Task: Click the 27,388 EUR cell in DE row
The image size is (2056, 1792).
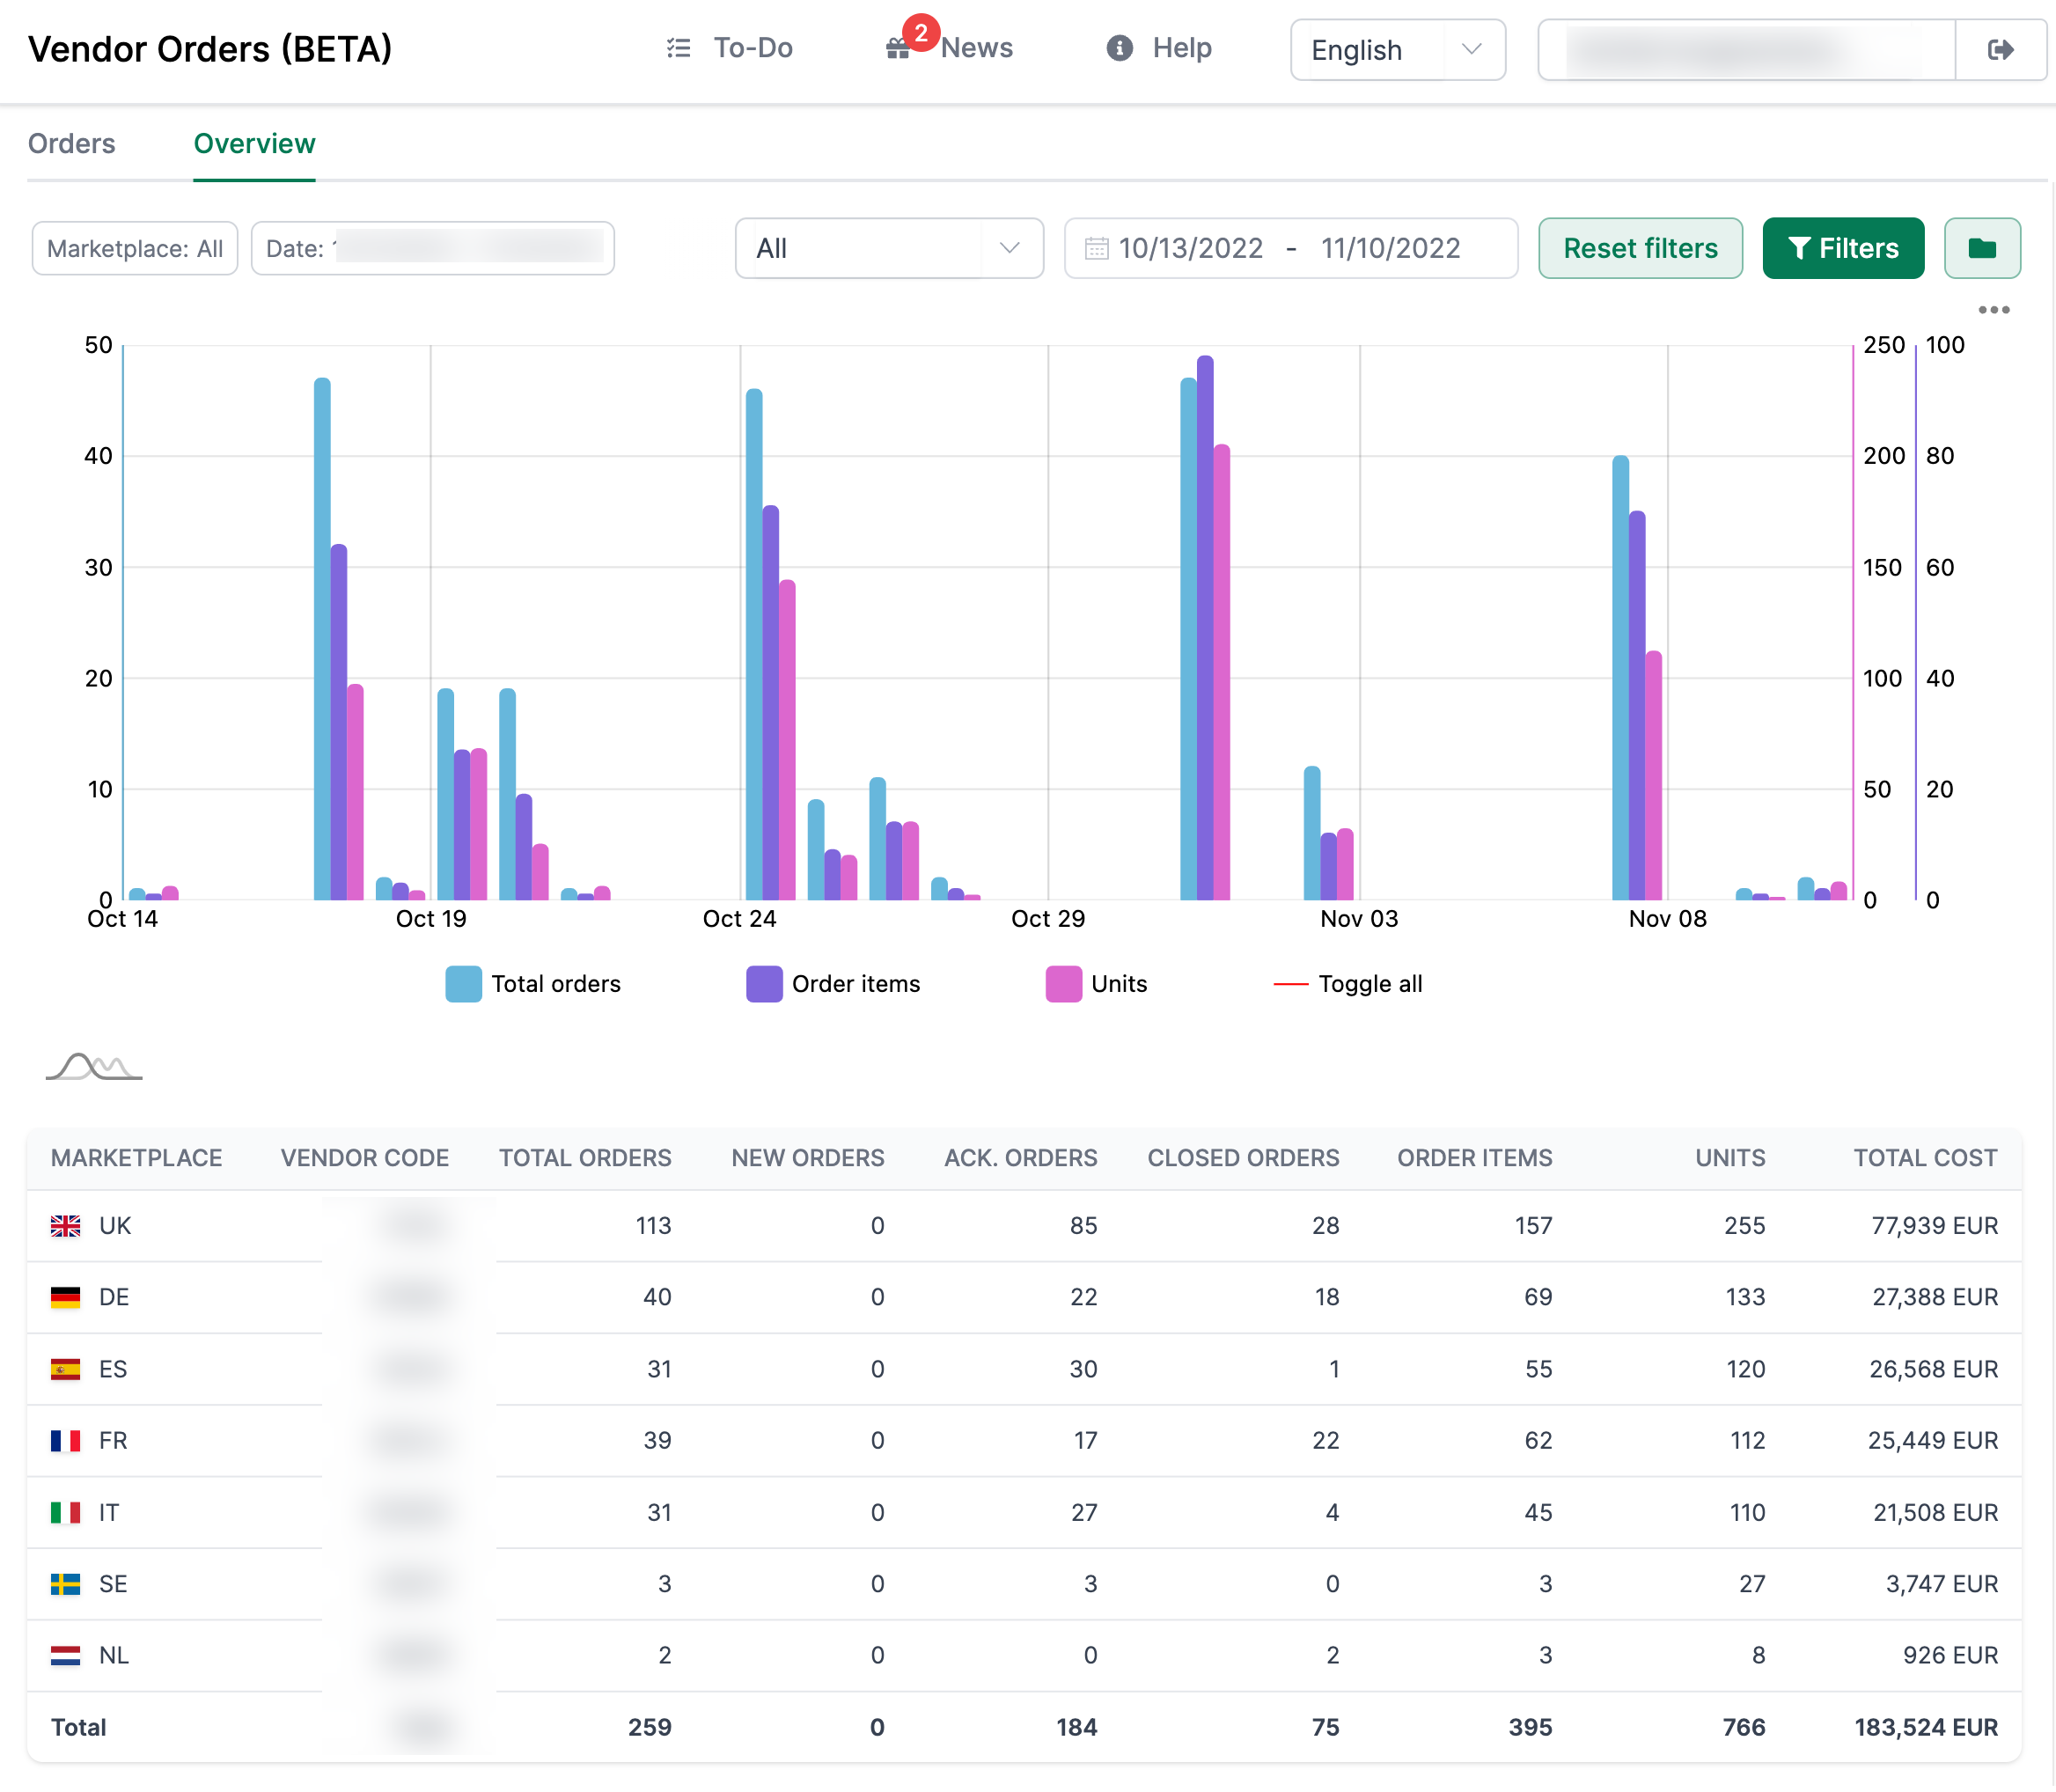Action: (1935, 1297)
